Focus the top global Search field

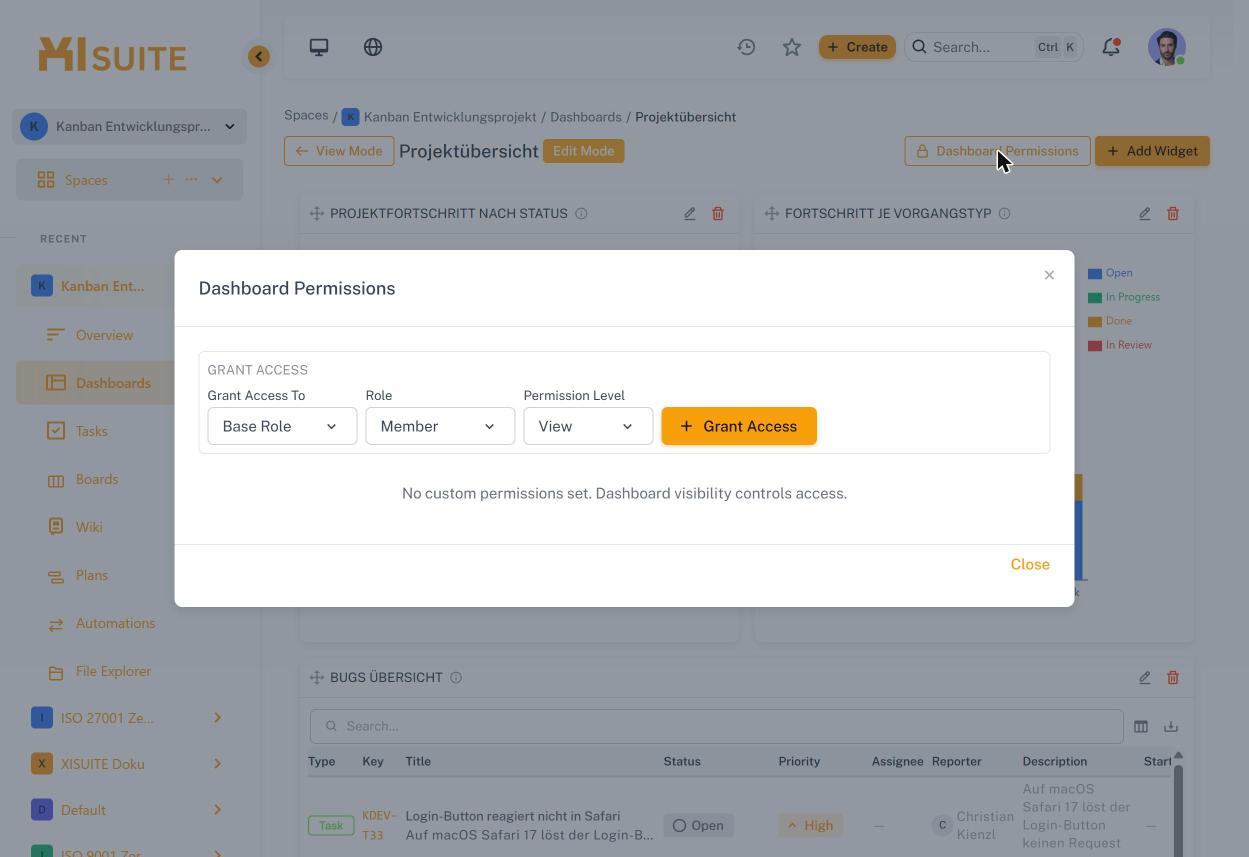[994, 47]
